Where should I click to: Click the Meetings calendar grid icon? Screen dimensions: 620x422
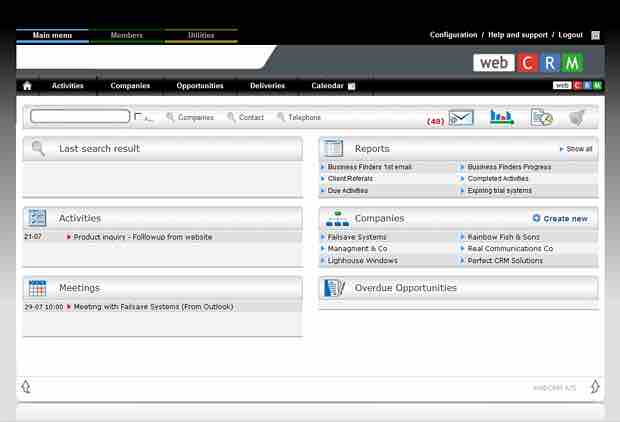point(38,288)
